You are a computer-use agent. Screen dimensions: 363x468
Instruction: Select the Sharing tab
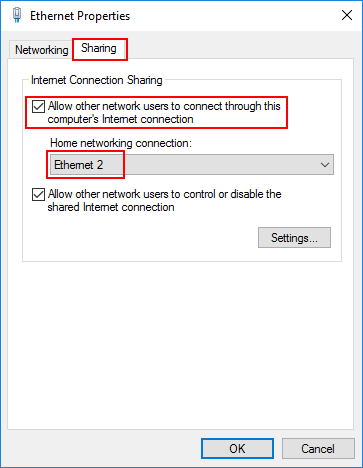click(99, 48)
